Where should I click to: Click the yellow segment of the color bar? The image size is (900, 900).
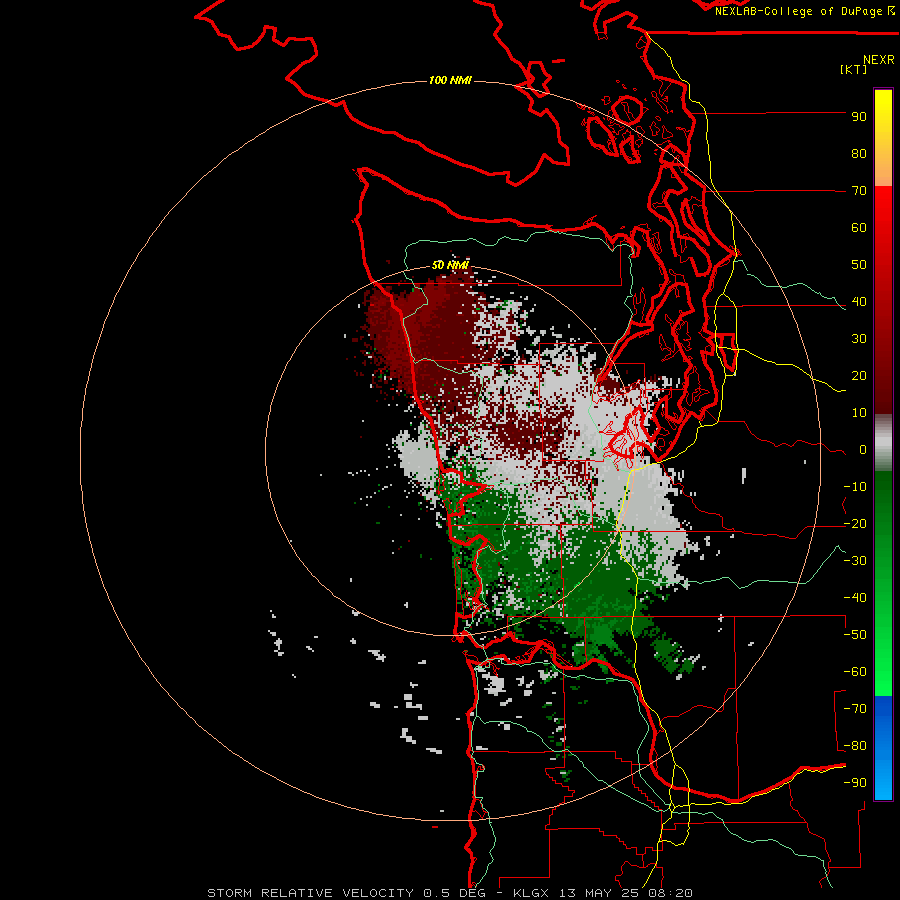pos(883,118)
